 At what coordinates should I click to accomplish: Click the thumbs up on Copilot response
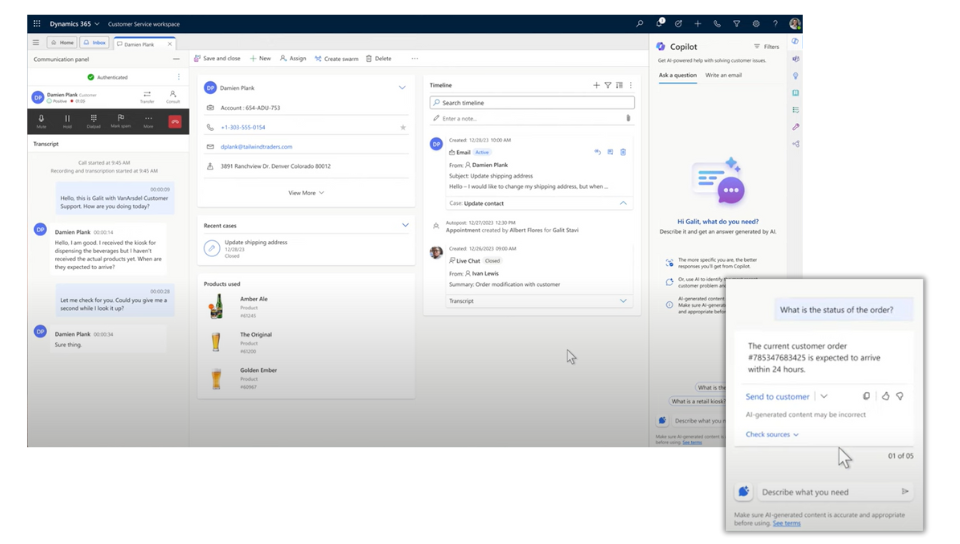pos(886,396)
